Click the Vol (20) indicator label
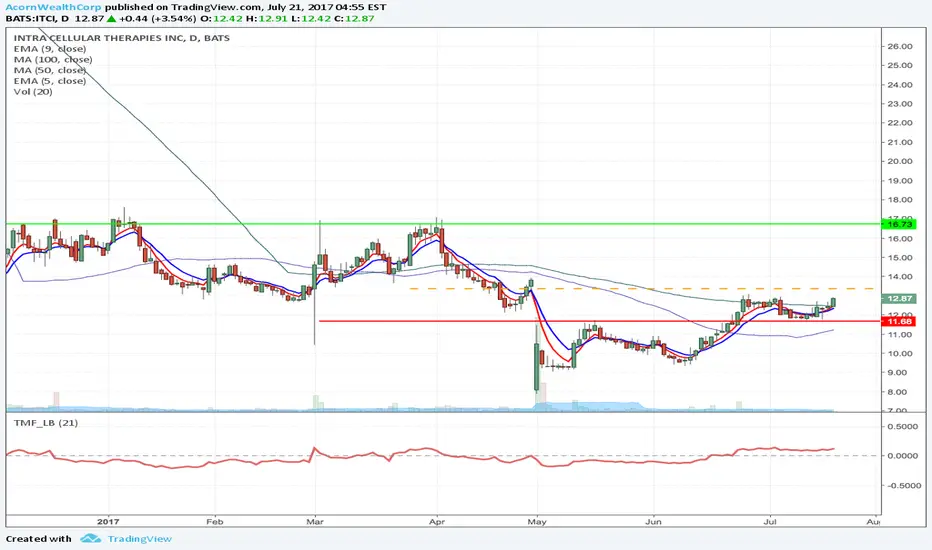Image resolution: width=932 pixels, height=550 pixels. (x=33, y=92)
